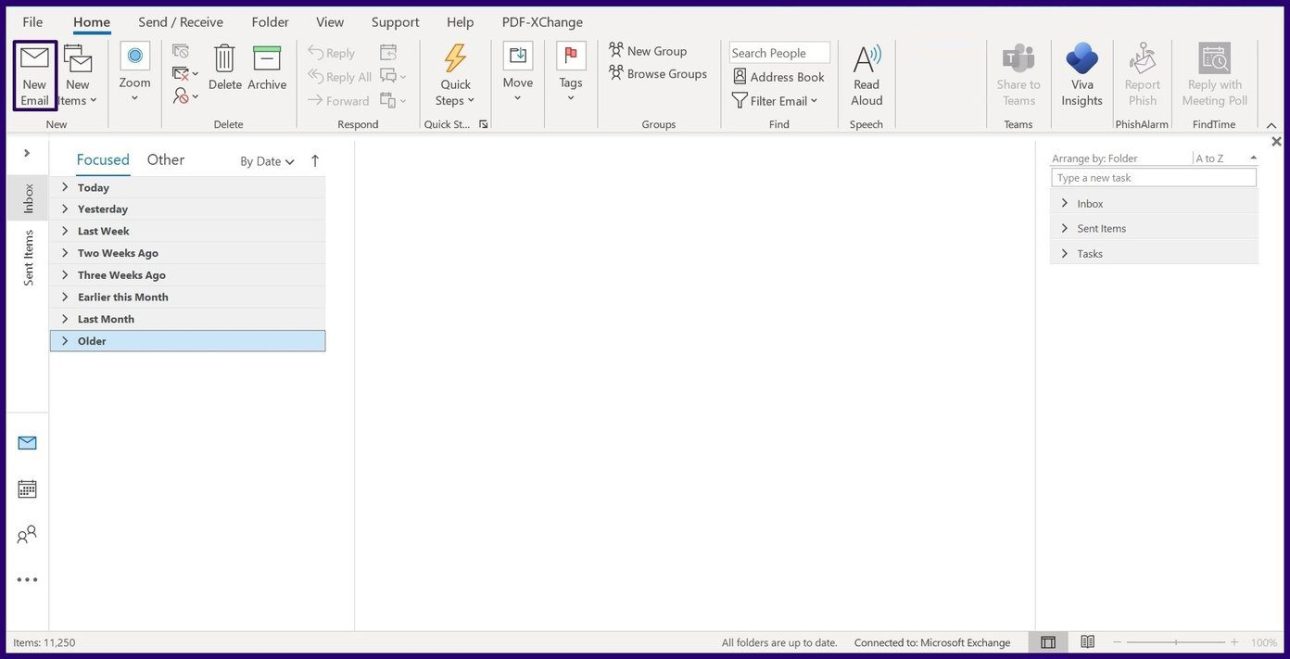The image size is (1290, 659).
Task: Click the Search People input field
Action: (x=779, y=53)
